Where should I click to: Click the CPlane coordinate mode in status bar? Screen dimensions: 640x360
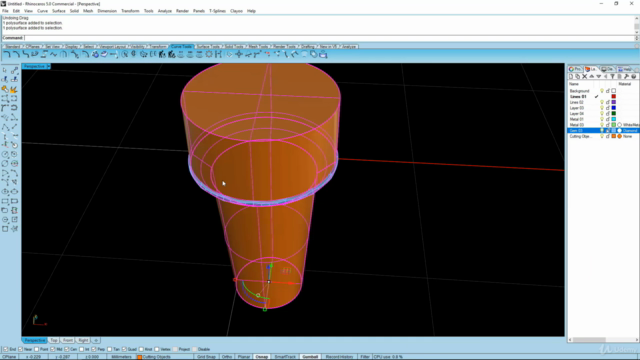pos(9,357)
